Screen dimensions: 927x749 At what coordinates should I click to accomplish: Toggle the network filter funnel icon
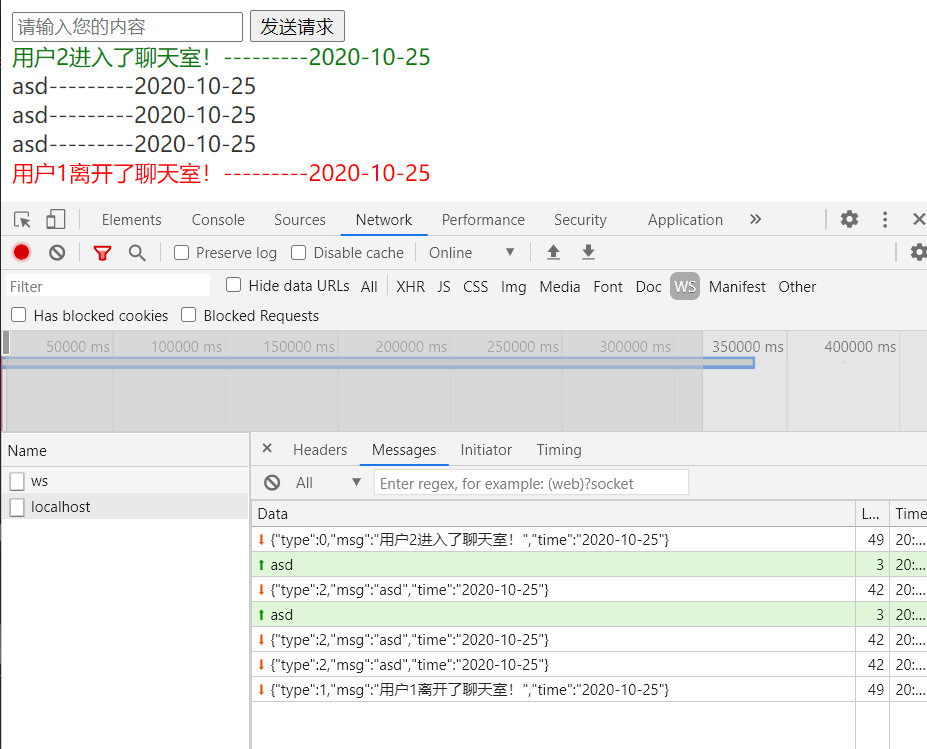(x=102, y=252)
